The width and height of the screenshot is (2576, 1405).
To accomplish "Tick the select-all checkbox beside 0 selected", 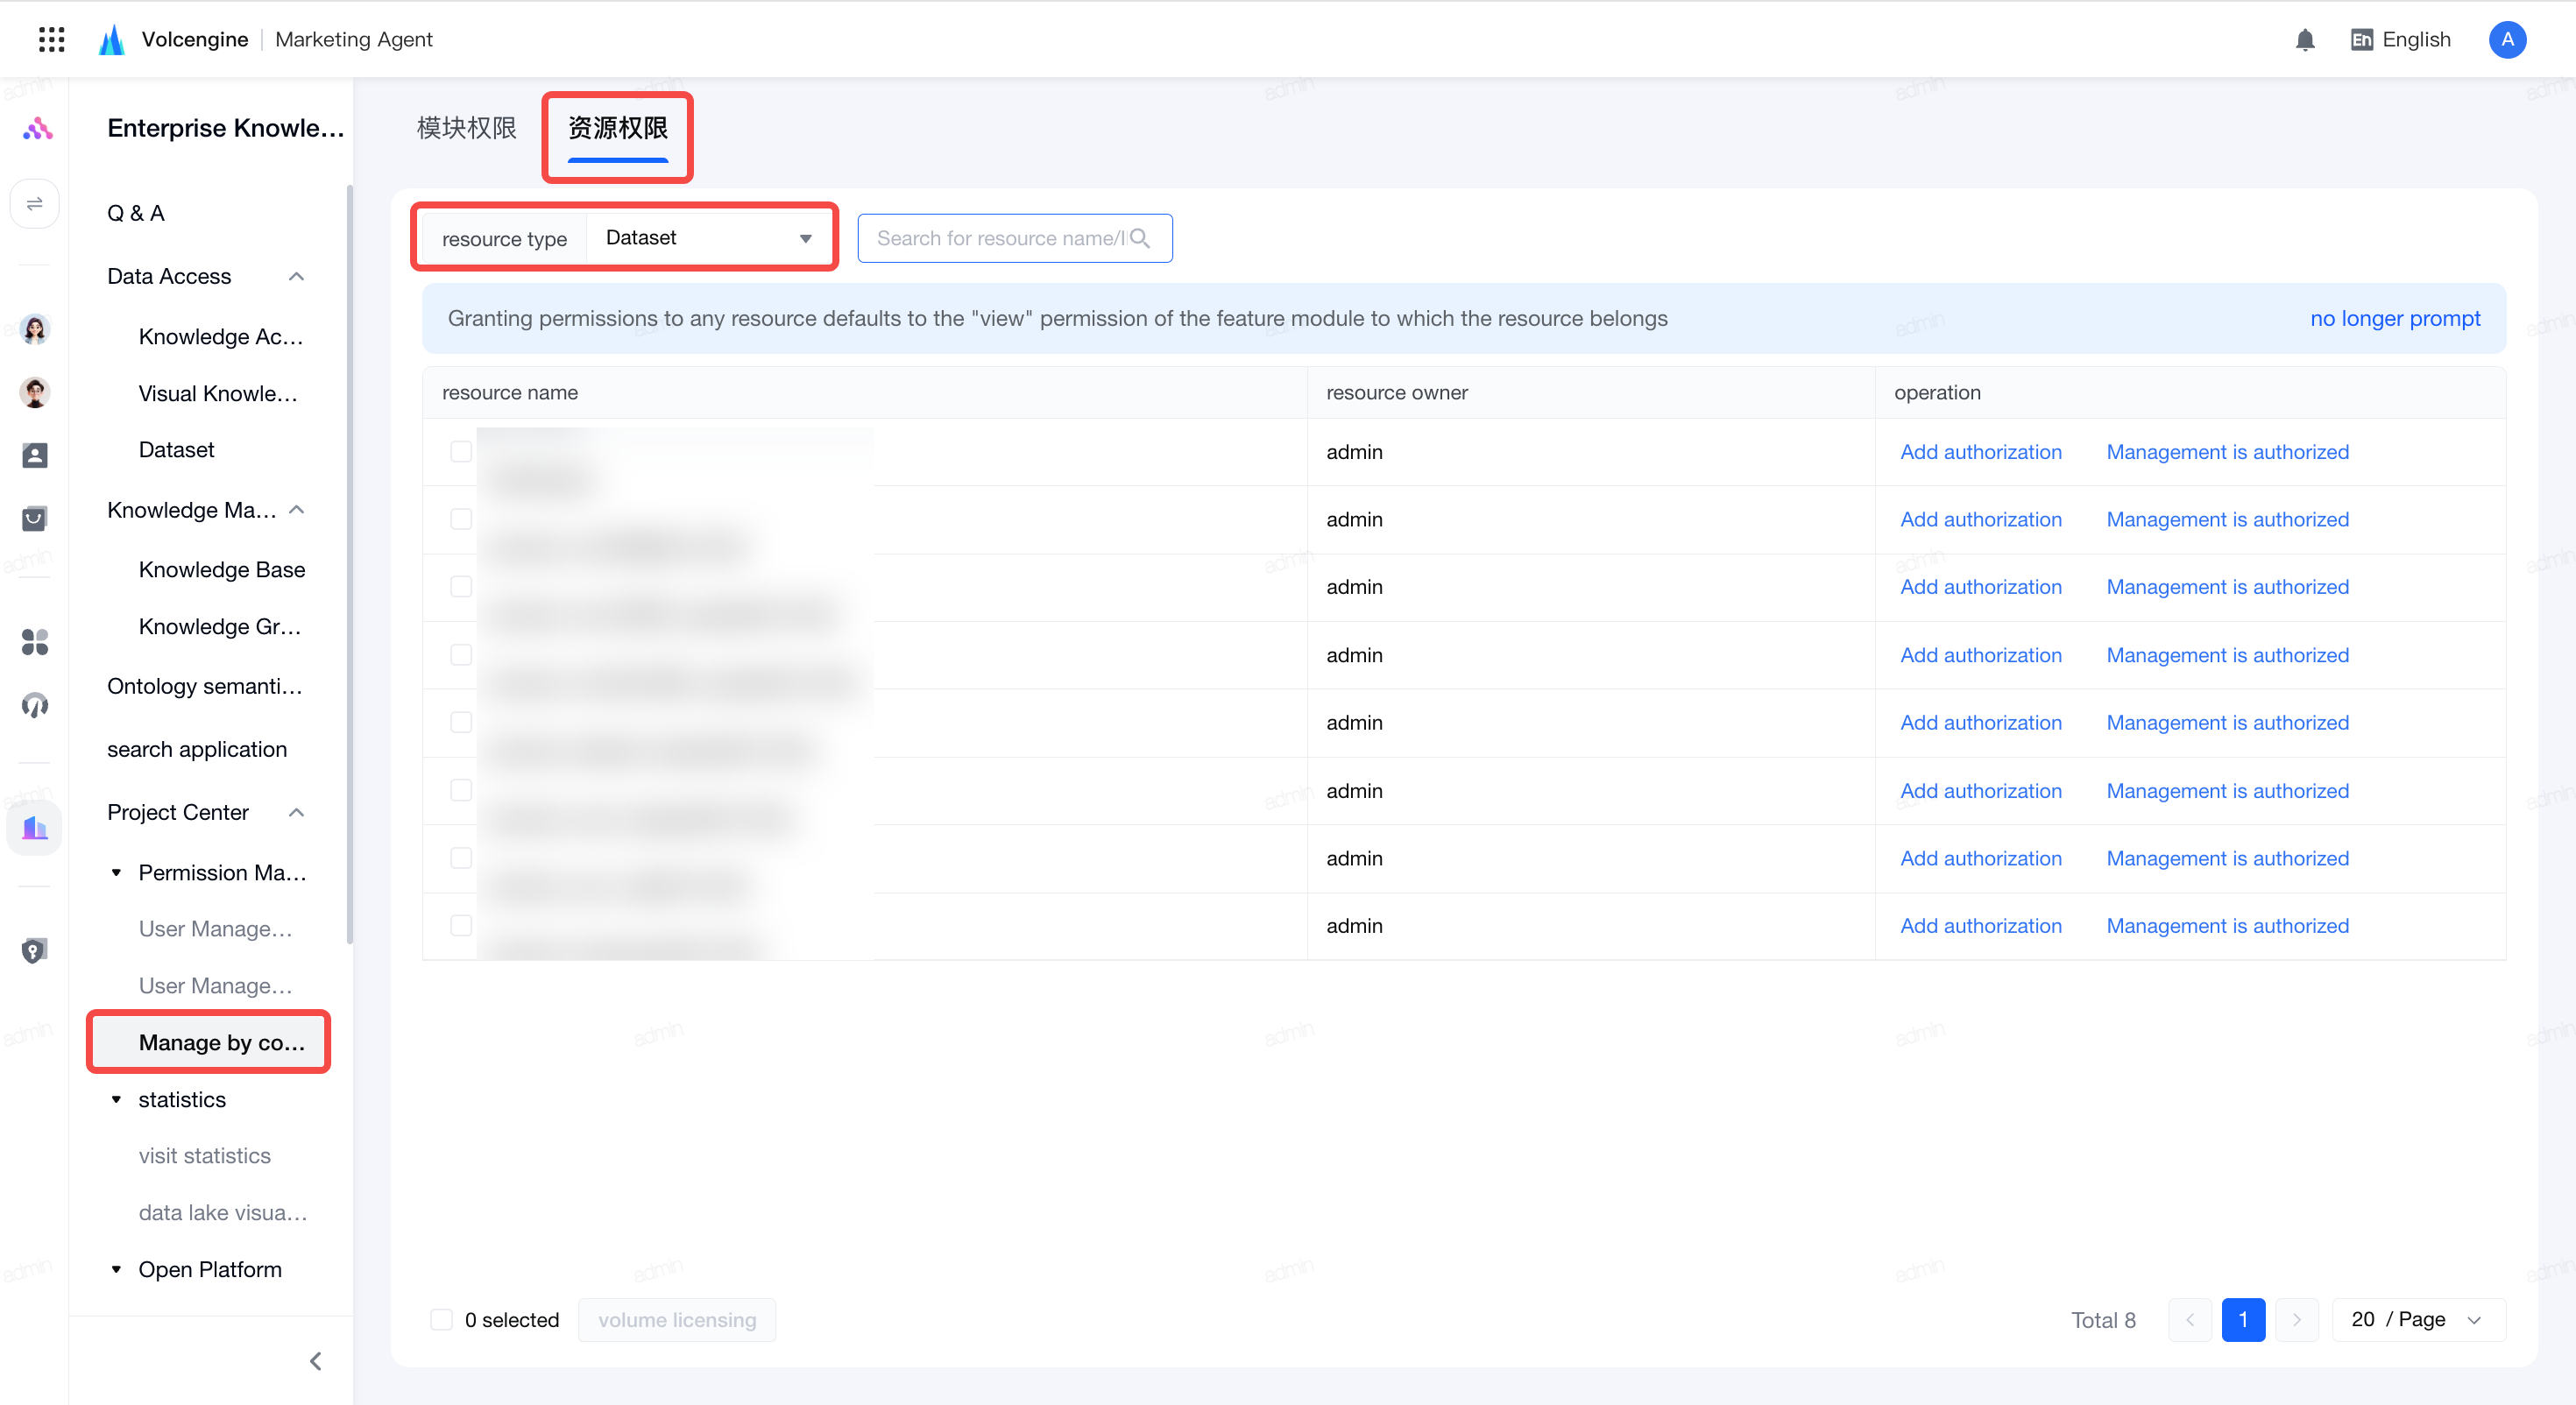I will pos(441,1320).
